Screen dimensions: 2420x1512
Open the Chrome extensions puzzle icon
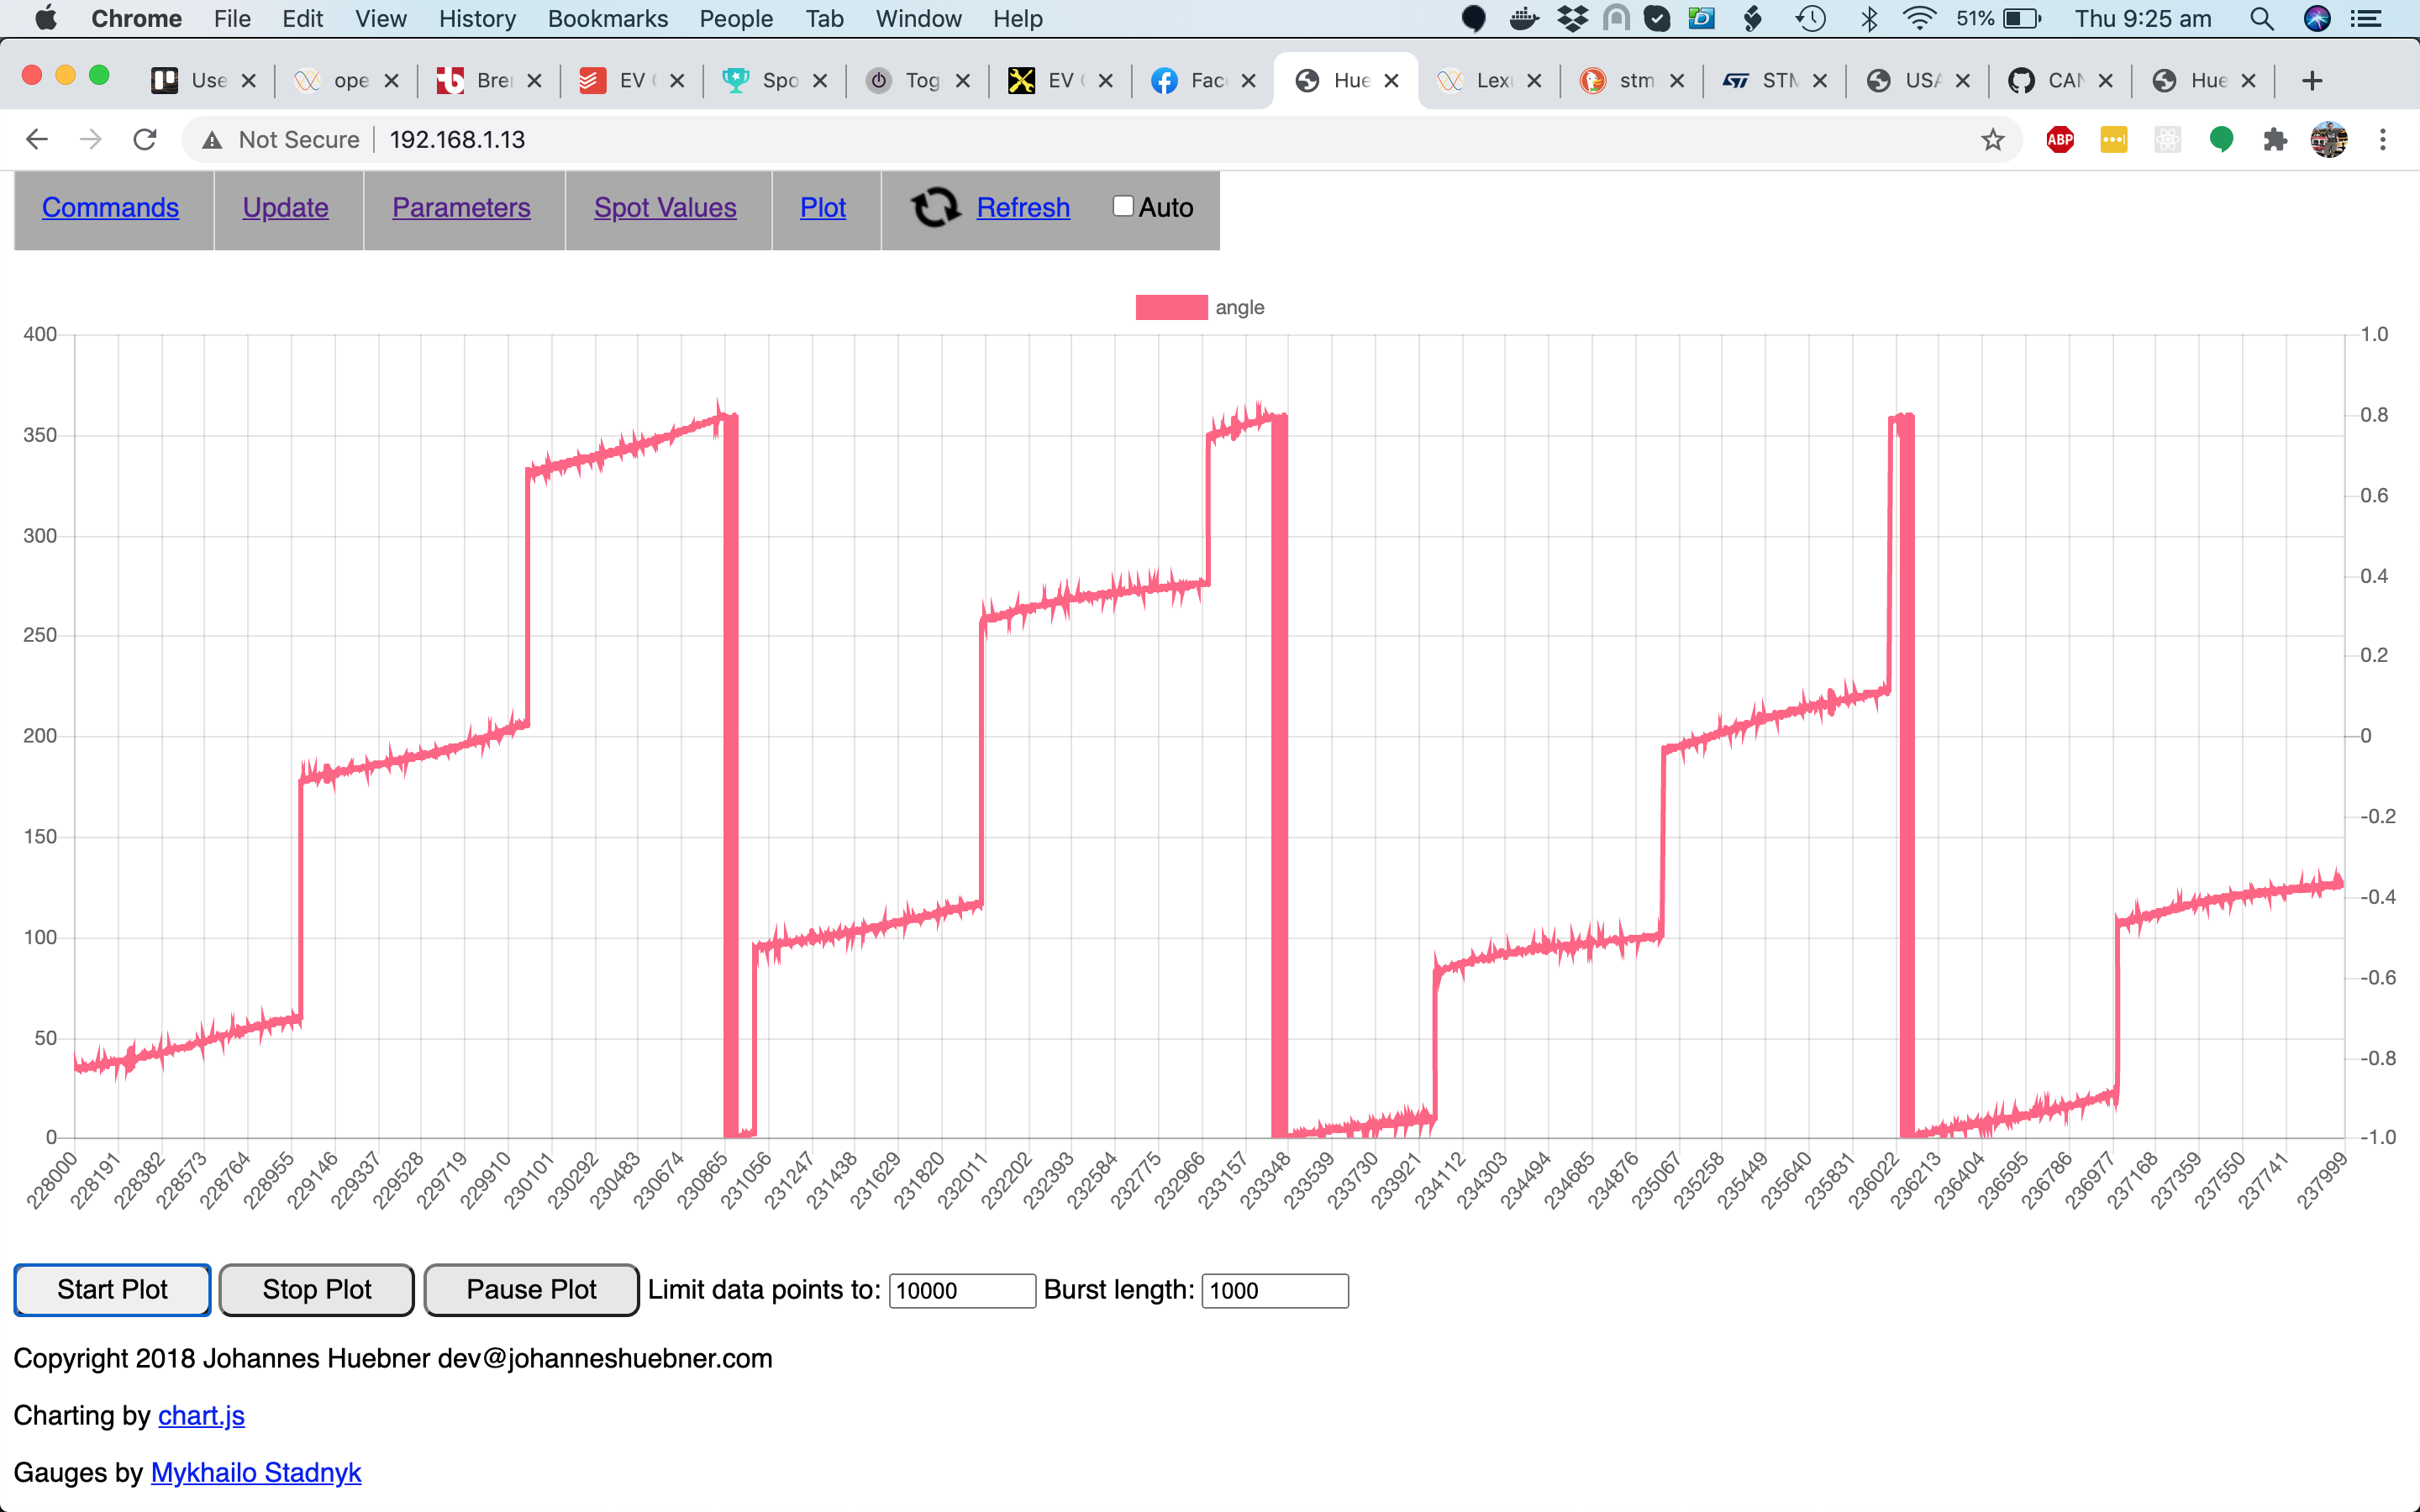click(x=2275, y=139)
